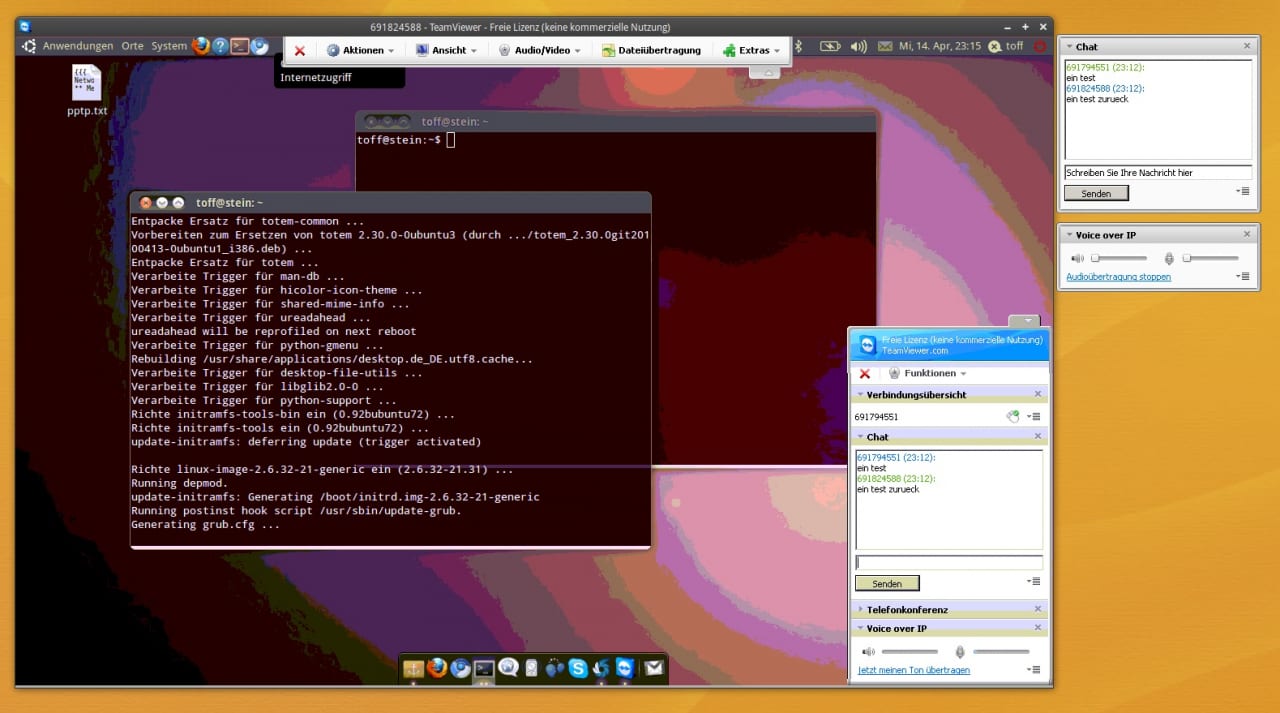Click the date and time Mi, 14. Apr, 23:15
The image size is (1280, 713).
pyautogui.click(x=940, y=46)
